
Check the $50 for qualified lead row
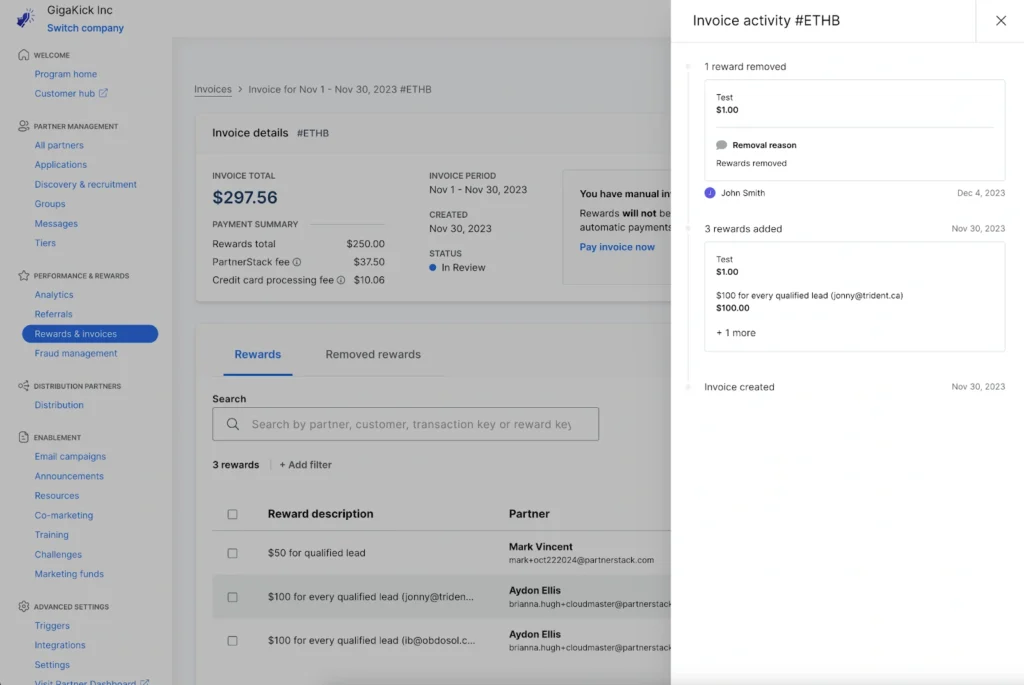point(232,553)
